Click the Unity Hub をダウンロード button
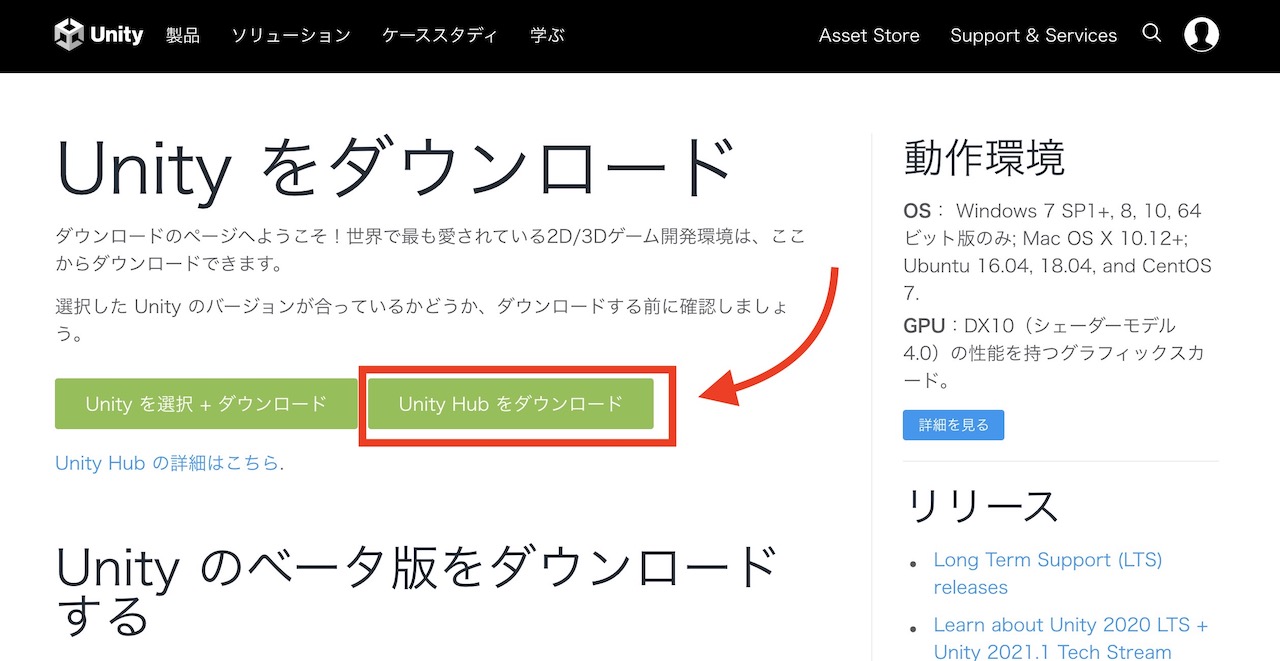 point(512,404)
